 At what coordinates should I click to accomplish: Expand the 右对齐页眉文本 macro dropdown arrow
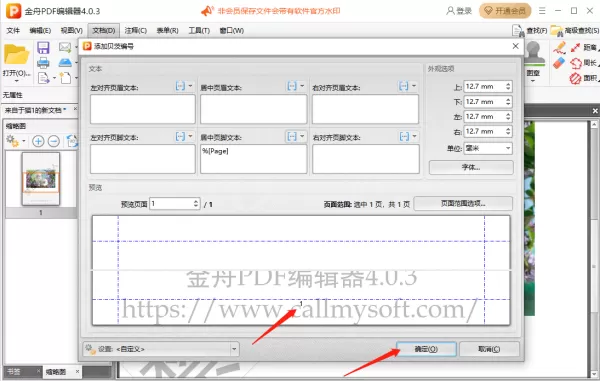pyautogui.click(x=414, y=86)
